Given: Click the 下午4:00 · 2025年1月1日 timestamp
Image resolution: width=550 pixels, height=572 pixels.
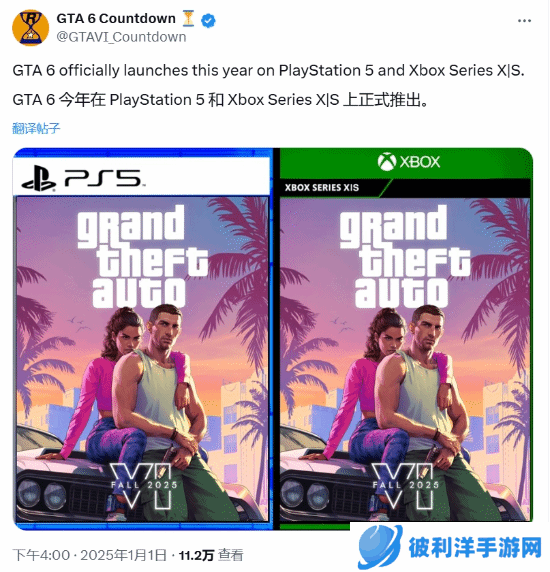Looking at the screenshot, I should pyautogui.click(x=90, y=555).
